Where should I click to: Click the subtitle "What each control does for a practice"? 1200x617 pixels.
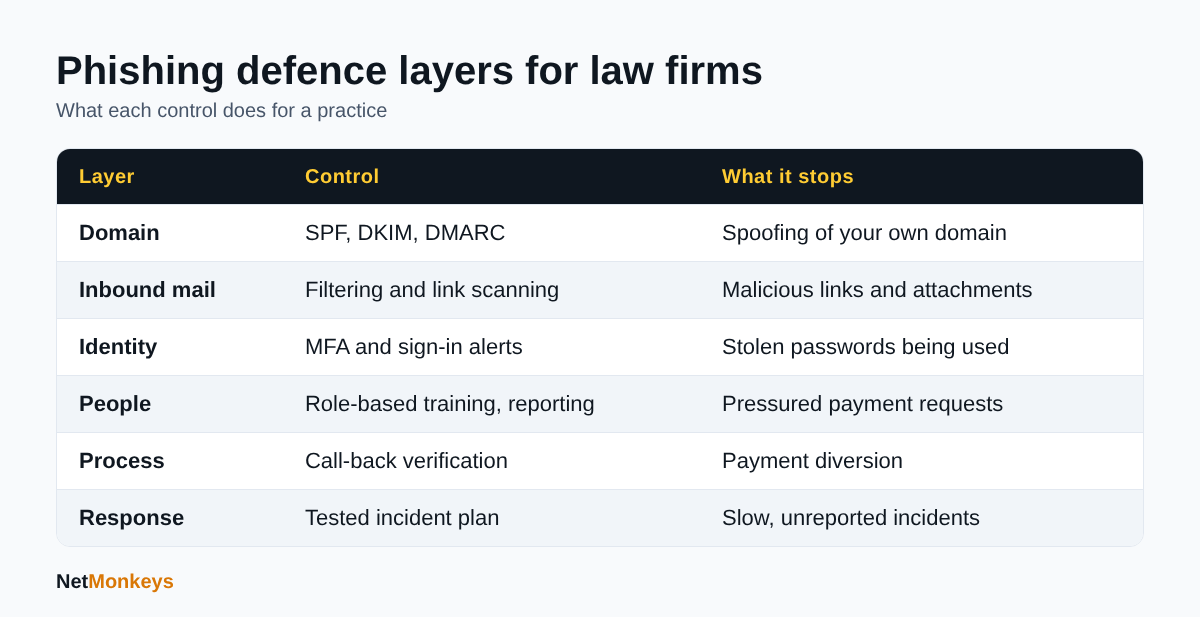click(221, 110)
